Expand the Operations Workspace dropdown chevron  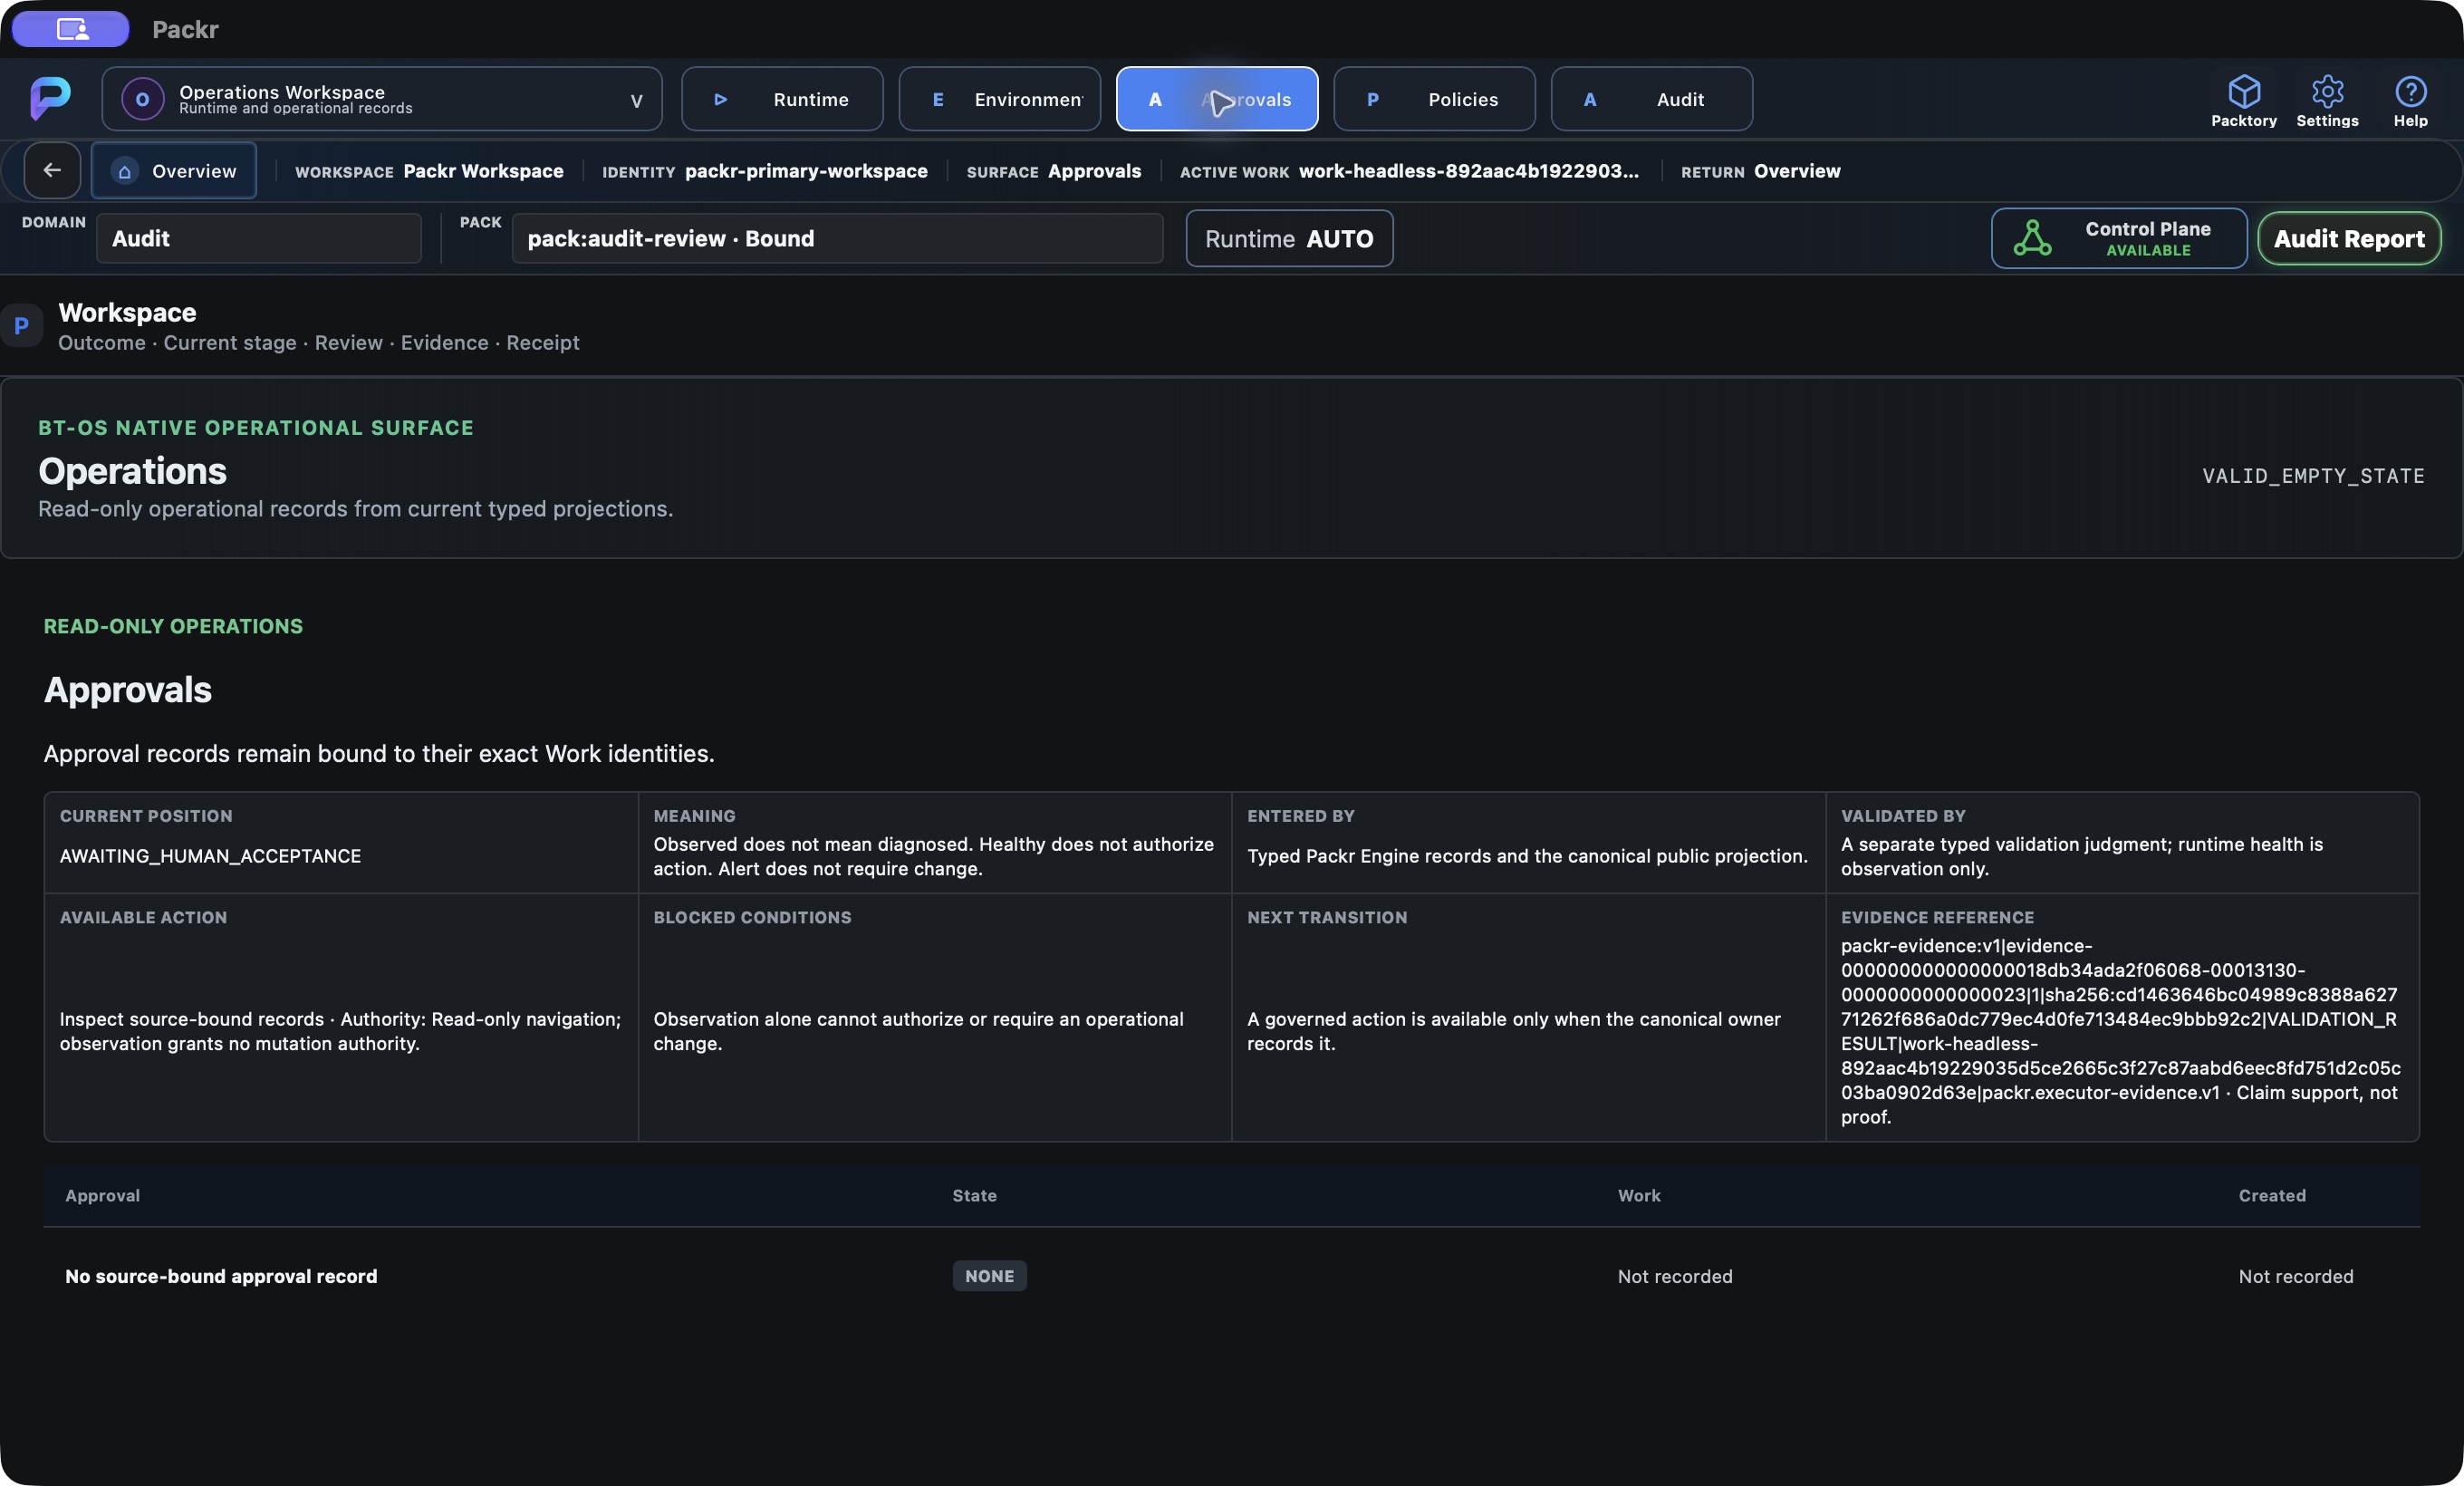(x=636, y=100)
